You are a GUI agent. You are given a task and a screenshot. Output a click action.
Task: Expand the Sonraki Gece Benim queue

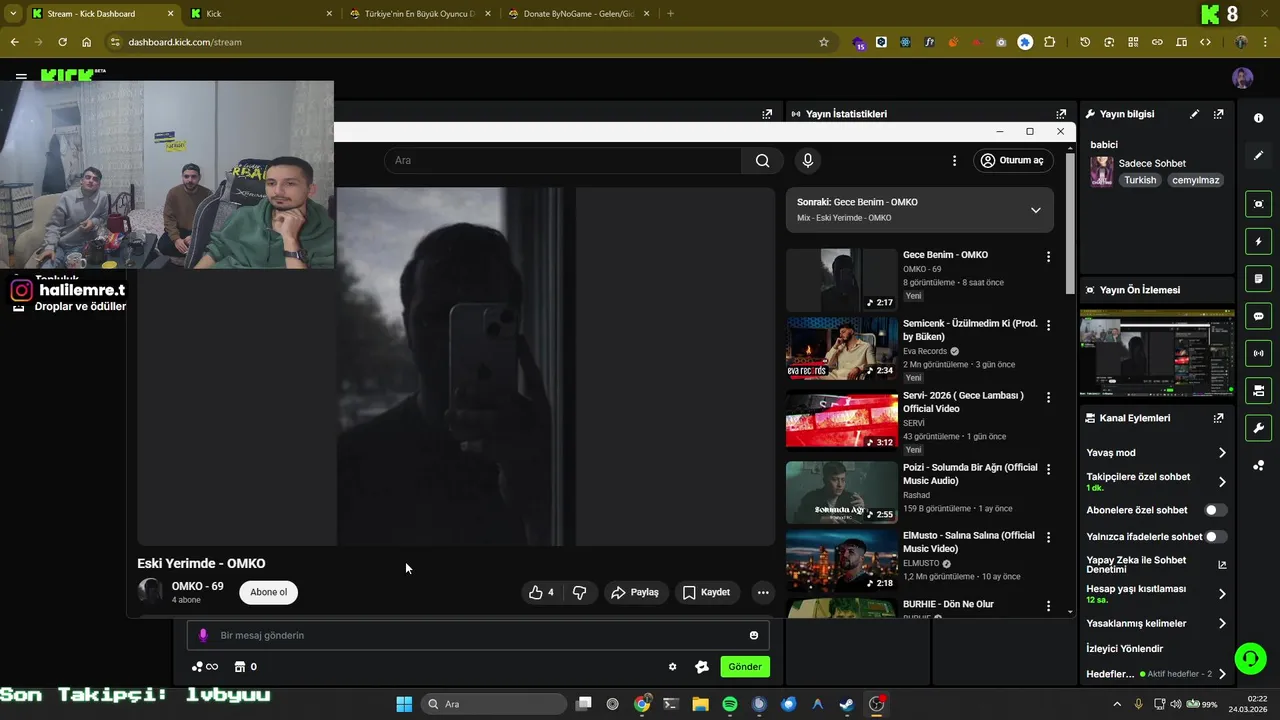[1035, 210]
